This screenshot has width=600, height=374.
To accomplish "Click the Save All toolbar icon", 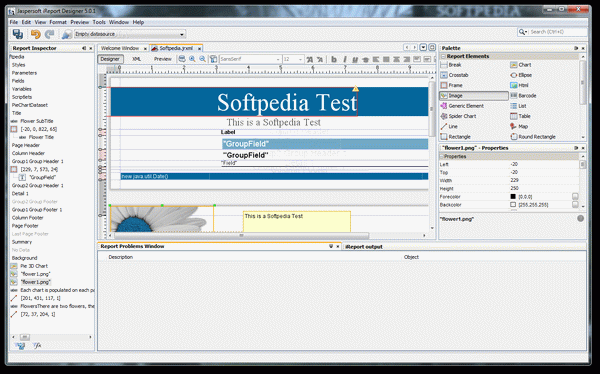I will click(18, 34).
